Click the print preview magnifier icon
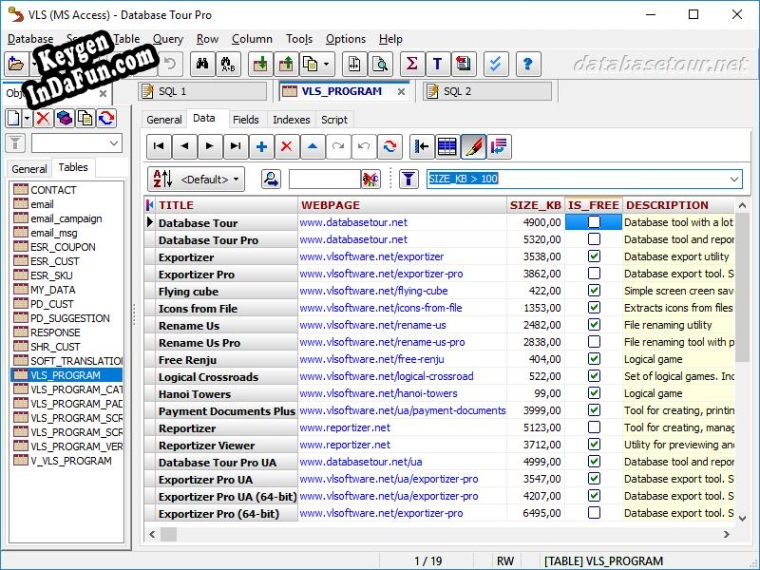Image resolution: width=760 pixels, height=570 pixels. point(380,63)
